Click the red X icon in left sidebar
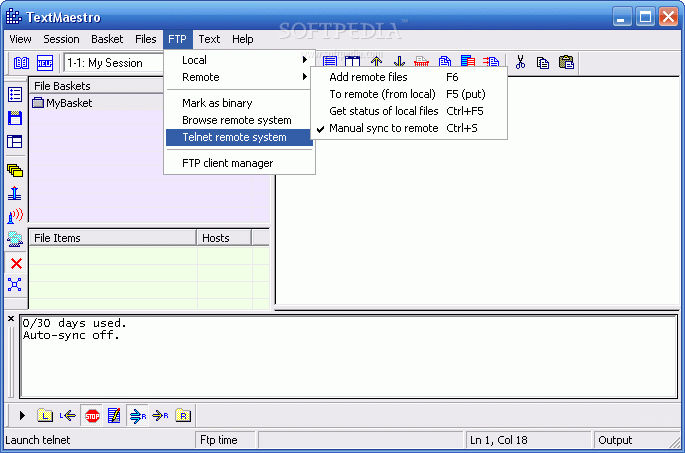 click(x=17, y=263)
